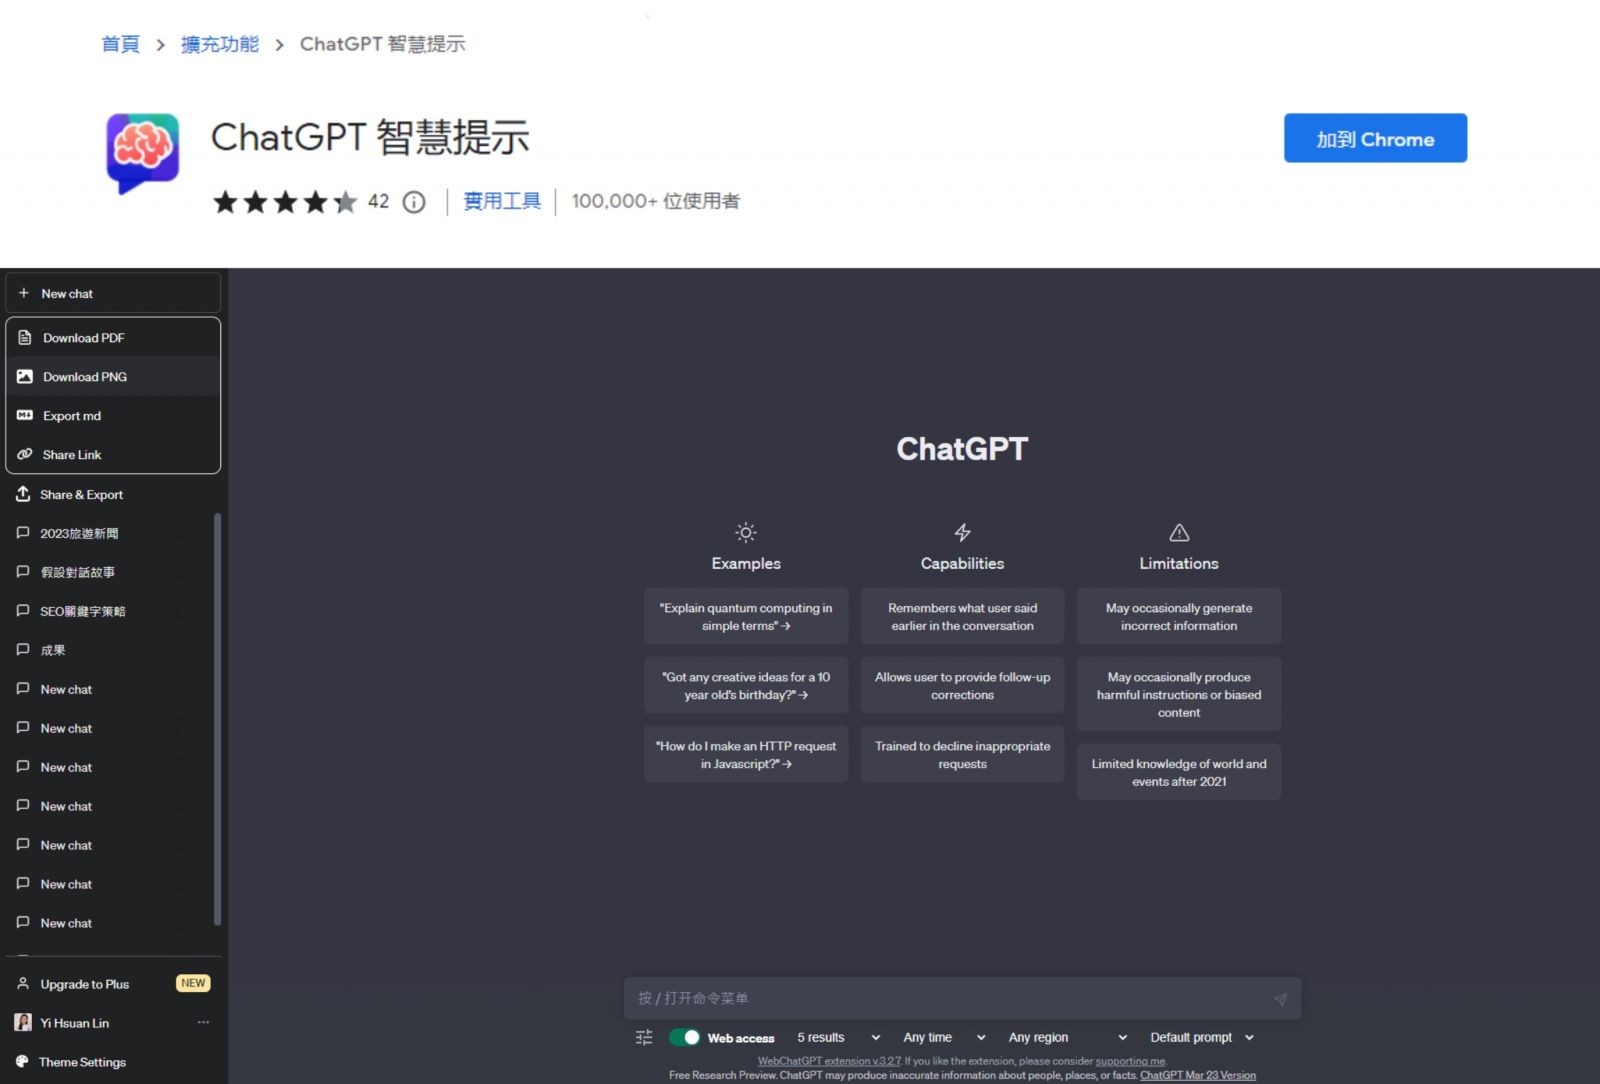Screen dimensions: 1600x1084
Task: Select Share Link menu entry
Action: (x=113, y=454)
